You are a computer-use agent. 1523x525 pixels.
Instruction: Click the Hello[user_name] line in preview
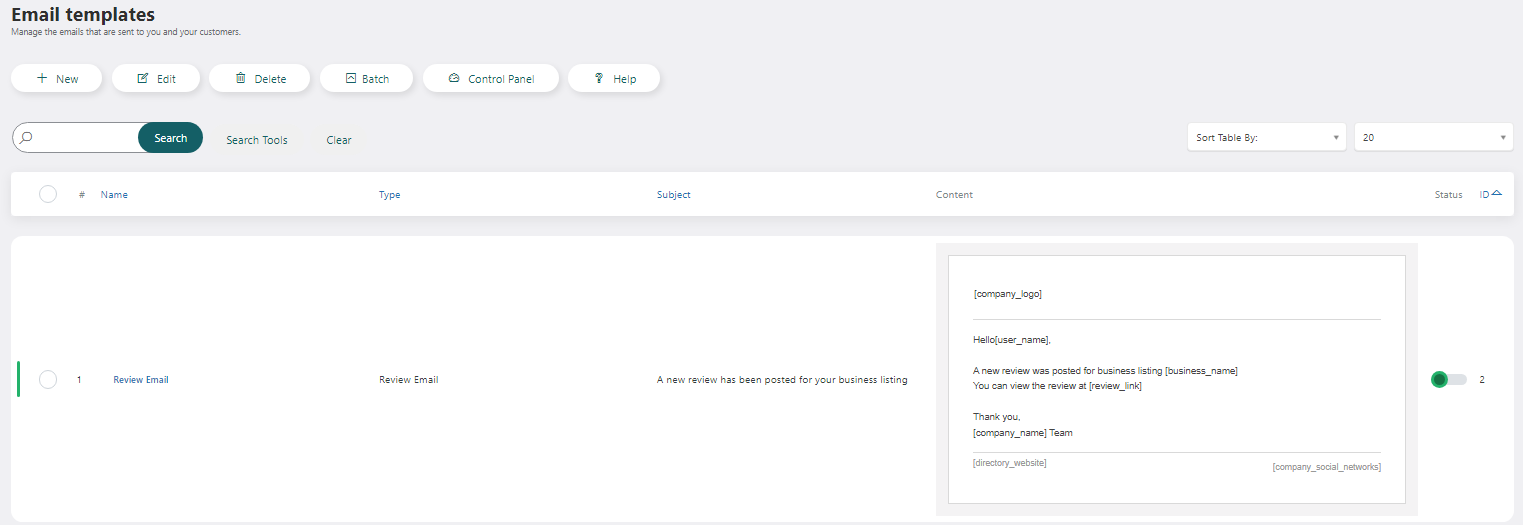(1012, 340)
